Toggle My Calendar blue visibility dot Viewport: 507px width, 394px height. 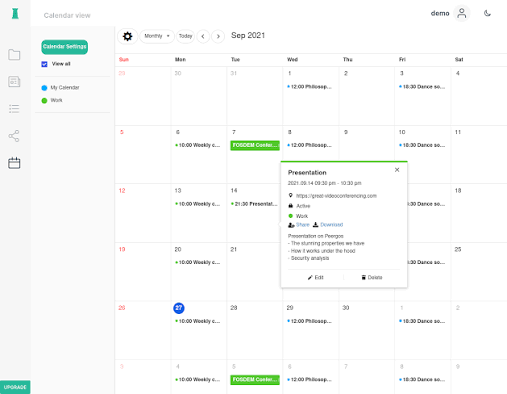[x=44, y=88]
